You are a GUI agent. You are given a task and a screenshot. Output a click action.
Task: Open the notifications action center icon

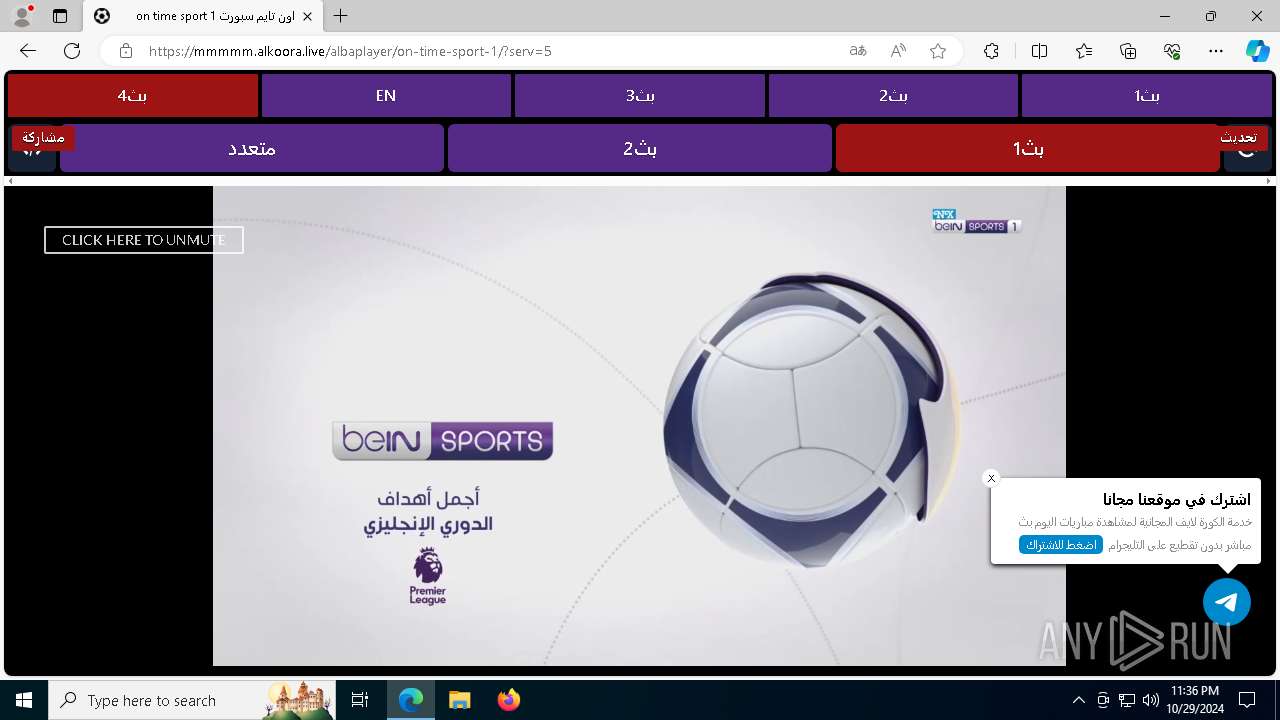coord(1247,700)
